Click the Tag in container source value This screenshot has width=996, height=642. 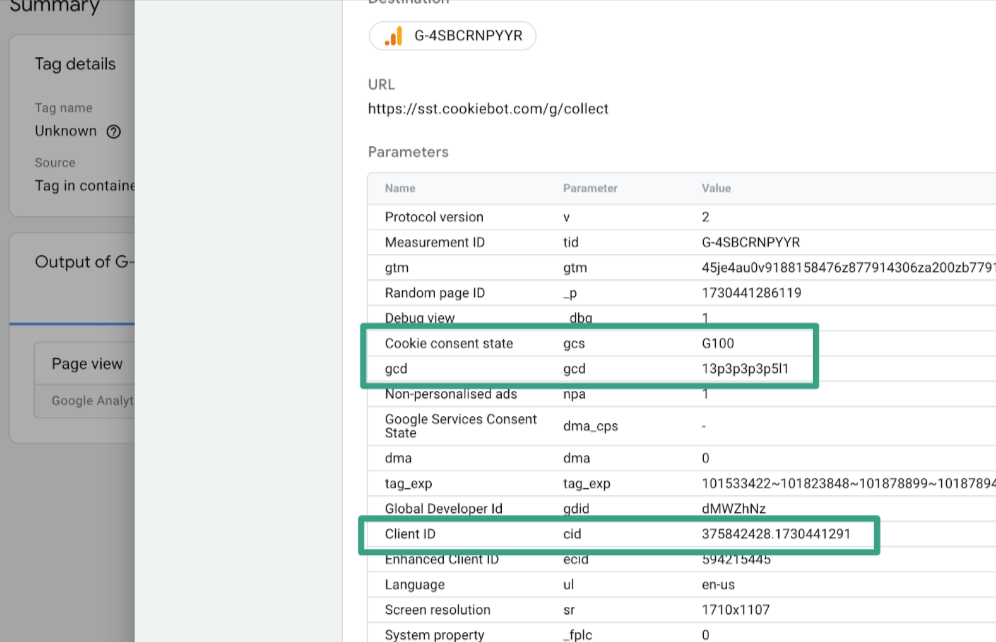[x=84, y=186]
